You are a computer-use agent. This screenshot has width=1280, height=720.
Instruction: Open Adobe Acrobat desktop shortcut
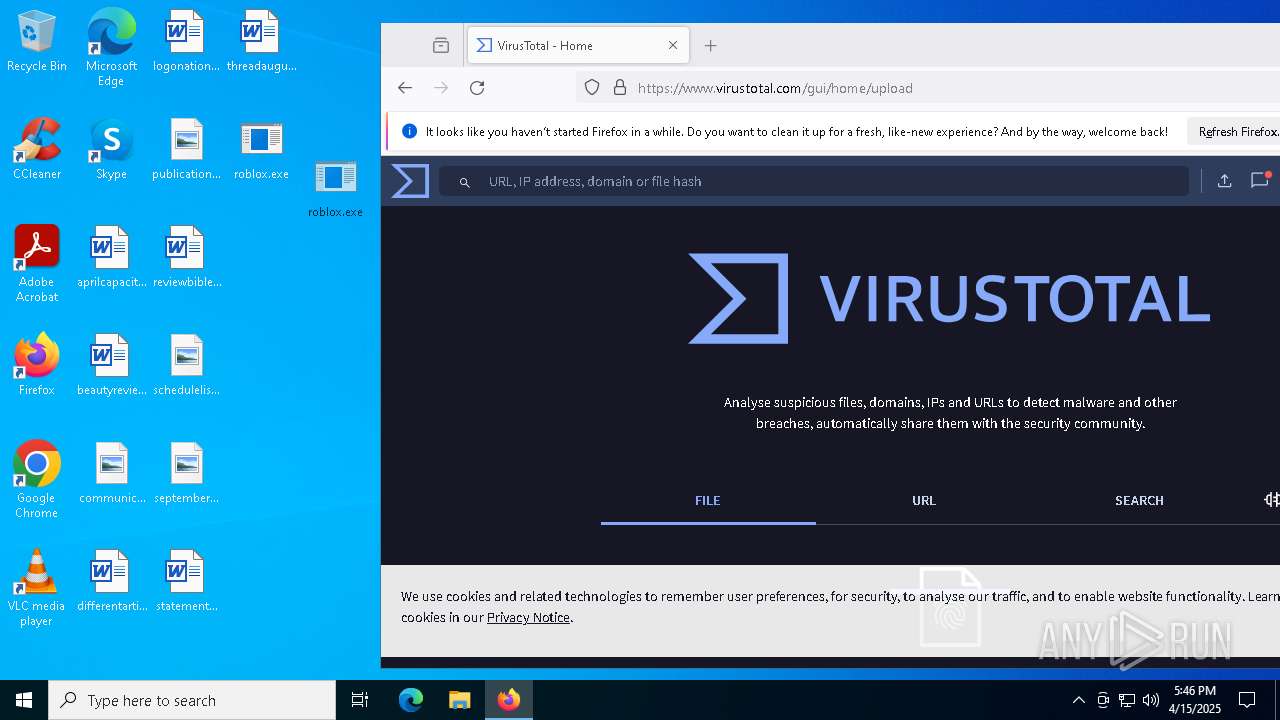(x=37, y=264)
